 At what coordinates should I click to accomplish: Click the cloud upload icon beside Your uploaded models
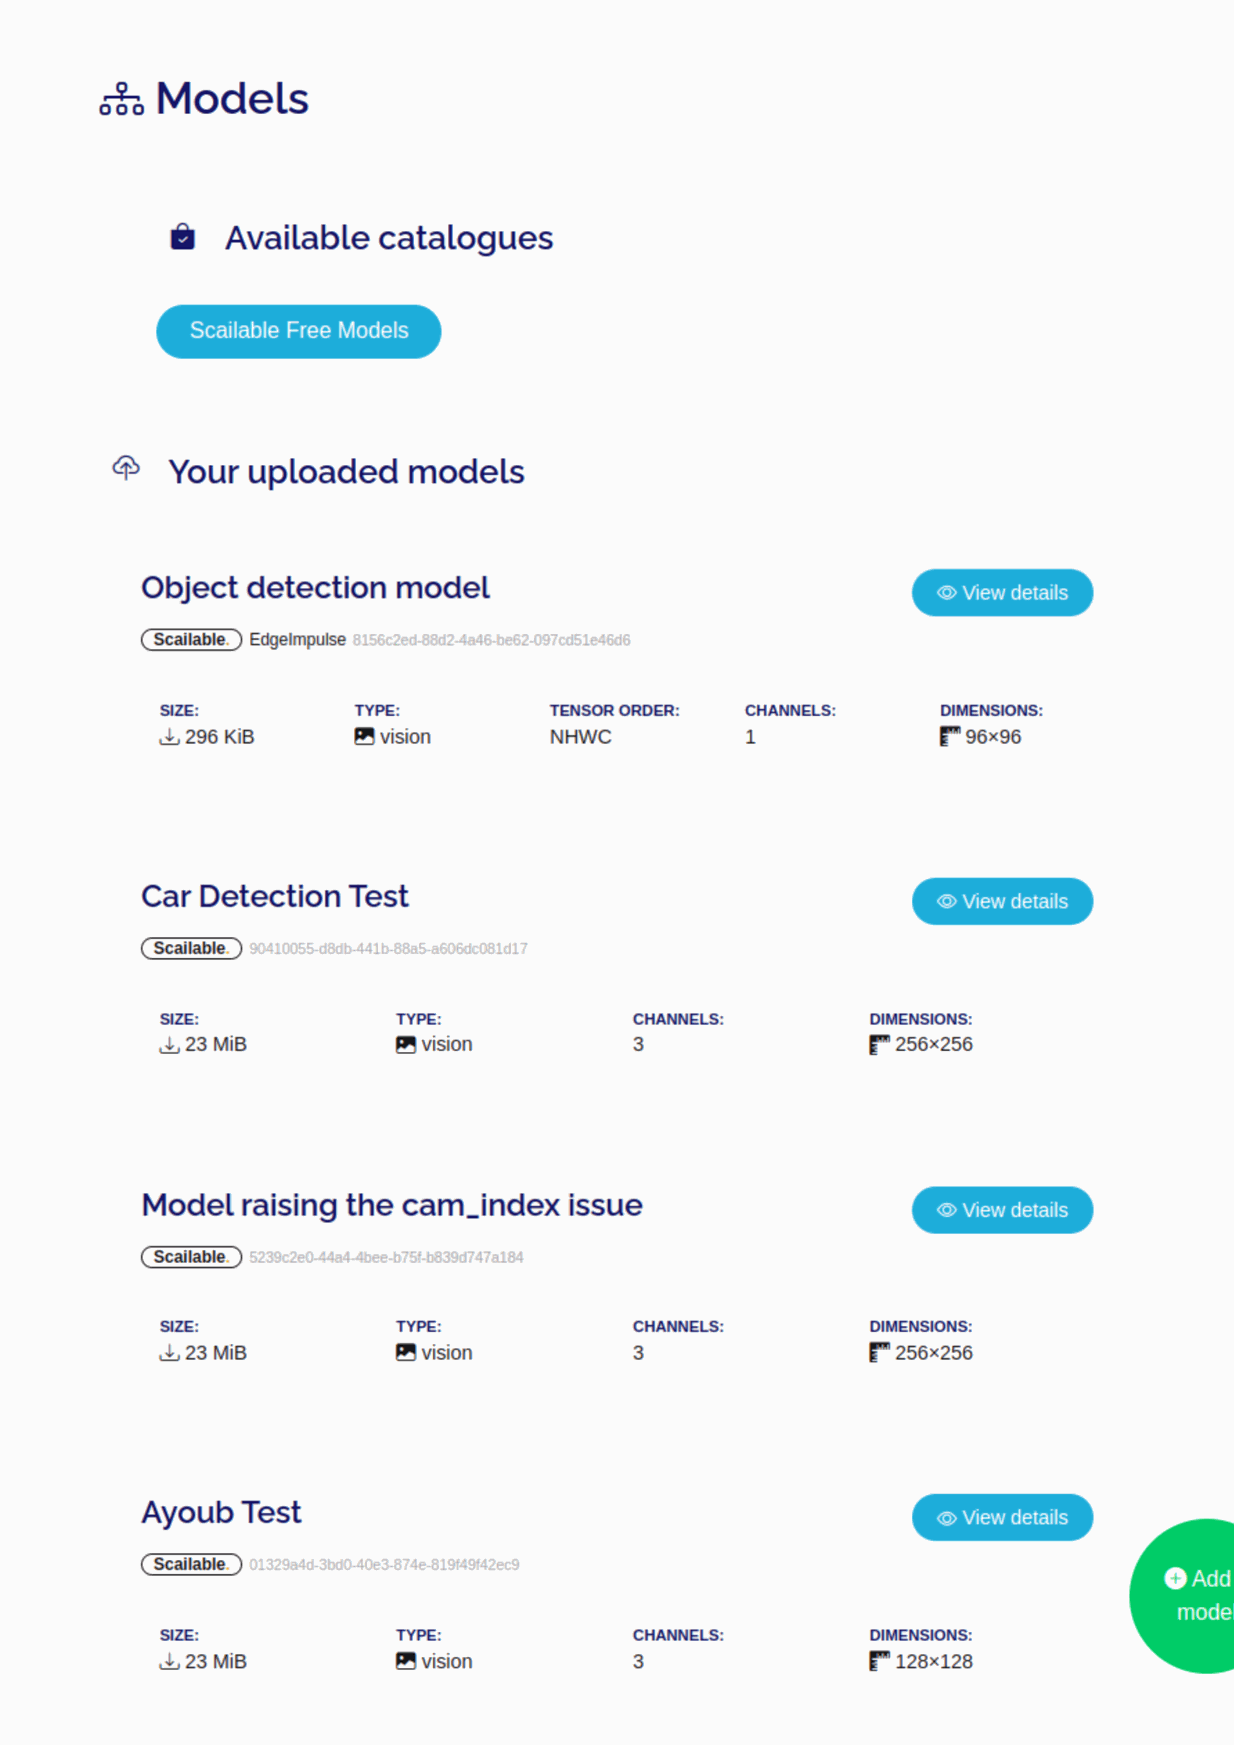click(x=126, y=467)
